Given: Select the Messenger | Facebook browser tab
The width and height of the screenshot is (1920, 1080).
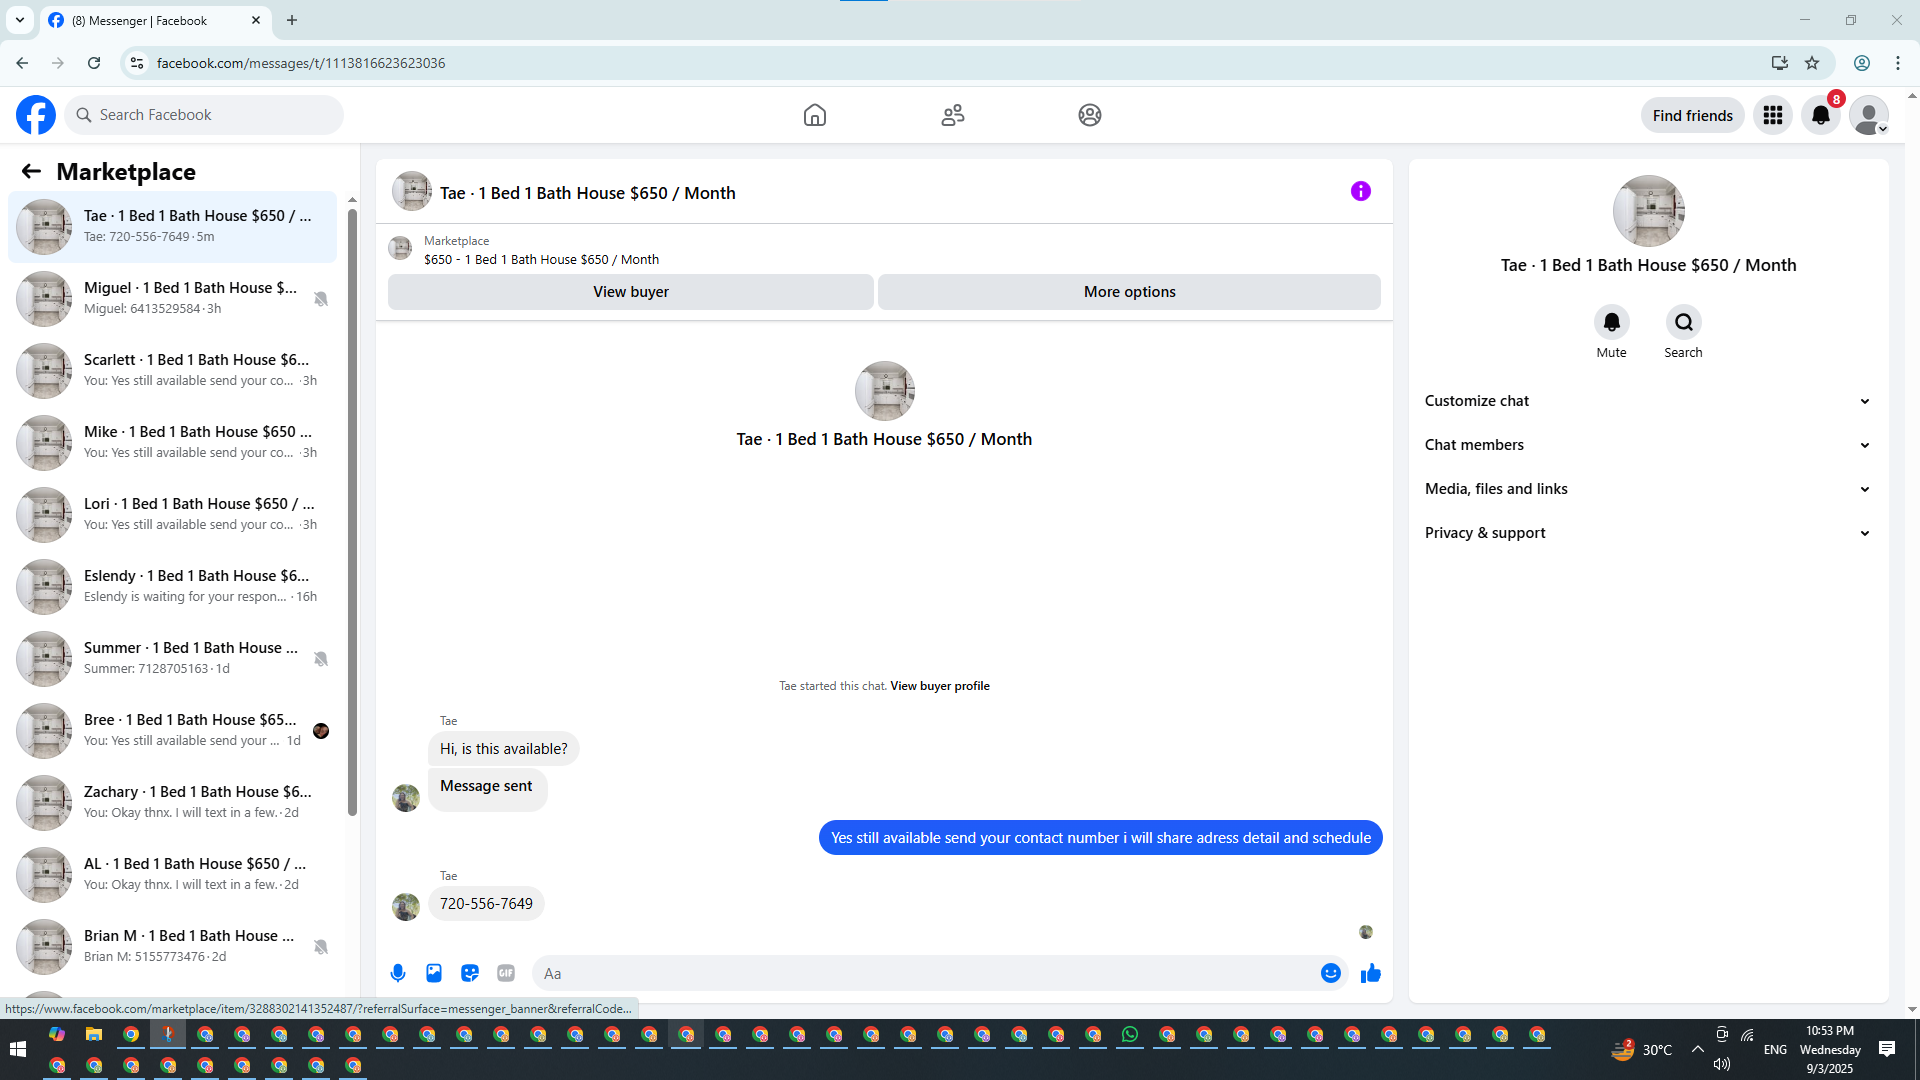Looking at the screenshot, I should [155, 21].
